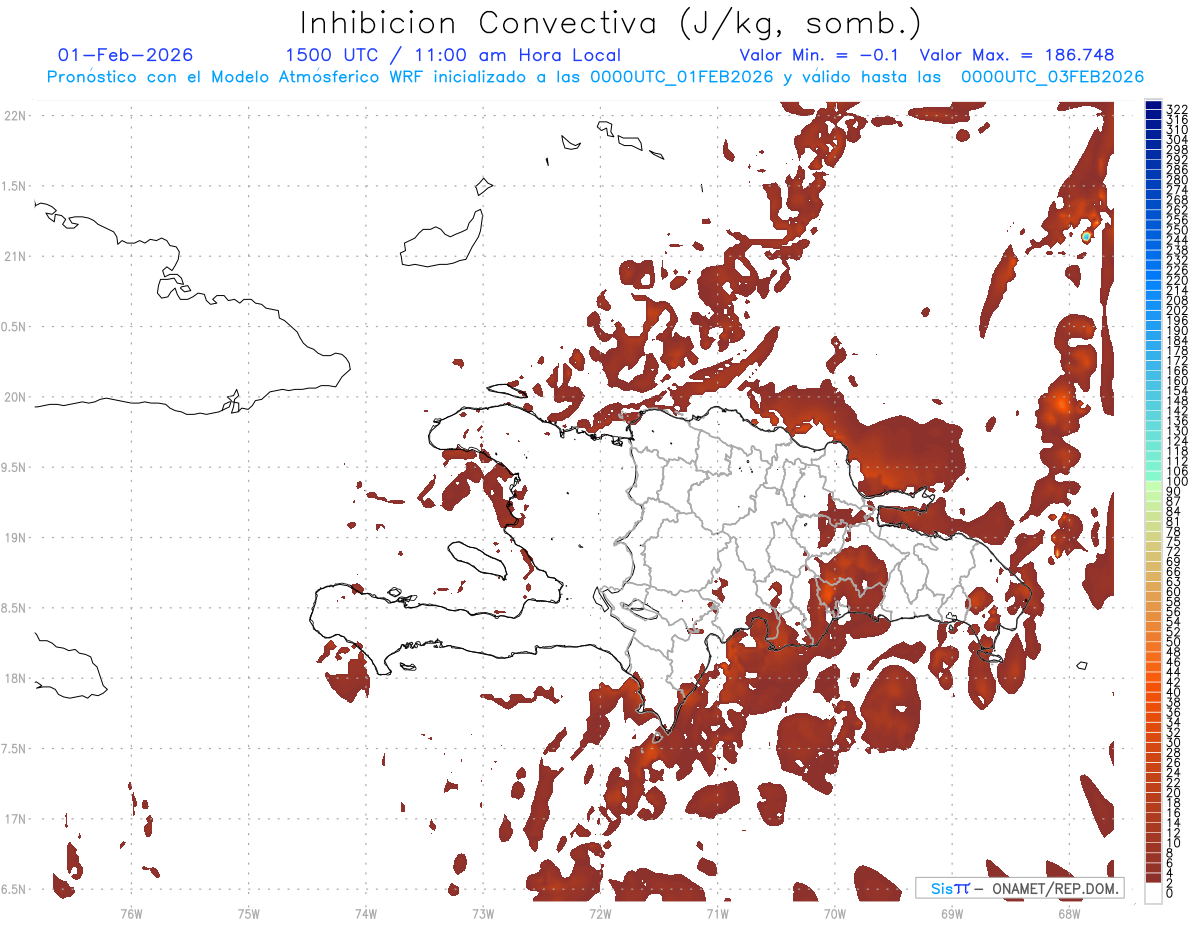Click the '18N' latitude label
The width and height of the screenshot is (1200, 927).
[15, 678]
